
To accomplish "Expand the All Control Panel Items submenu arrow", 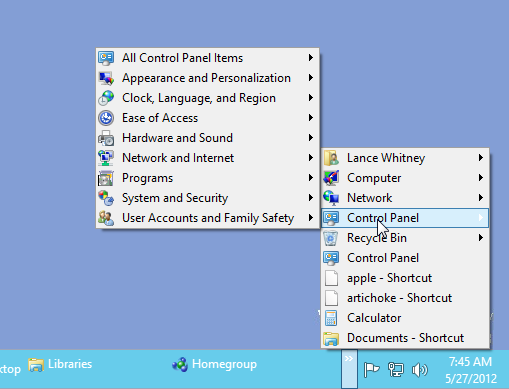I will [x=311, y=58].
